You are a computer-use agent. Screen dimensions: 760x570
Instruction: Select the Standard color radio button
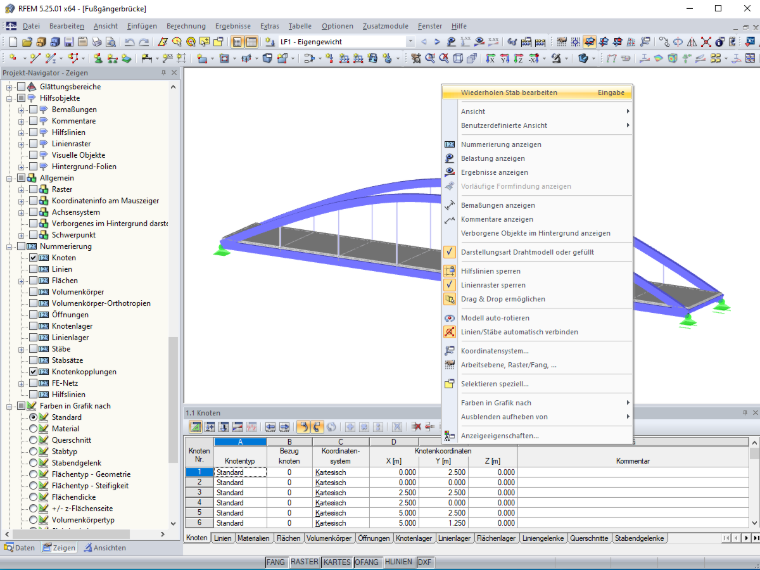point(33,417)
